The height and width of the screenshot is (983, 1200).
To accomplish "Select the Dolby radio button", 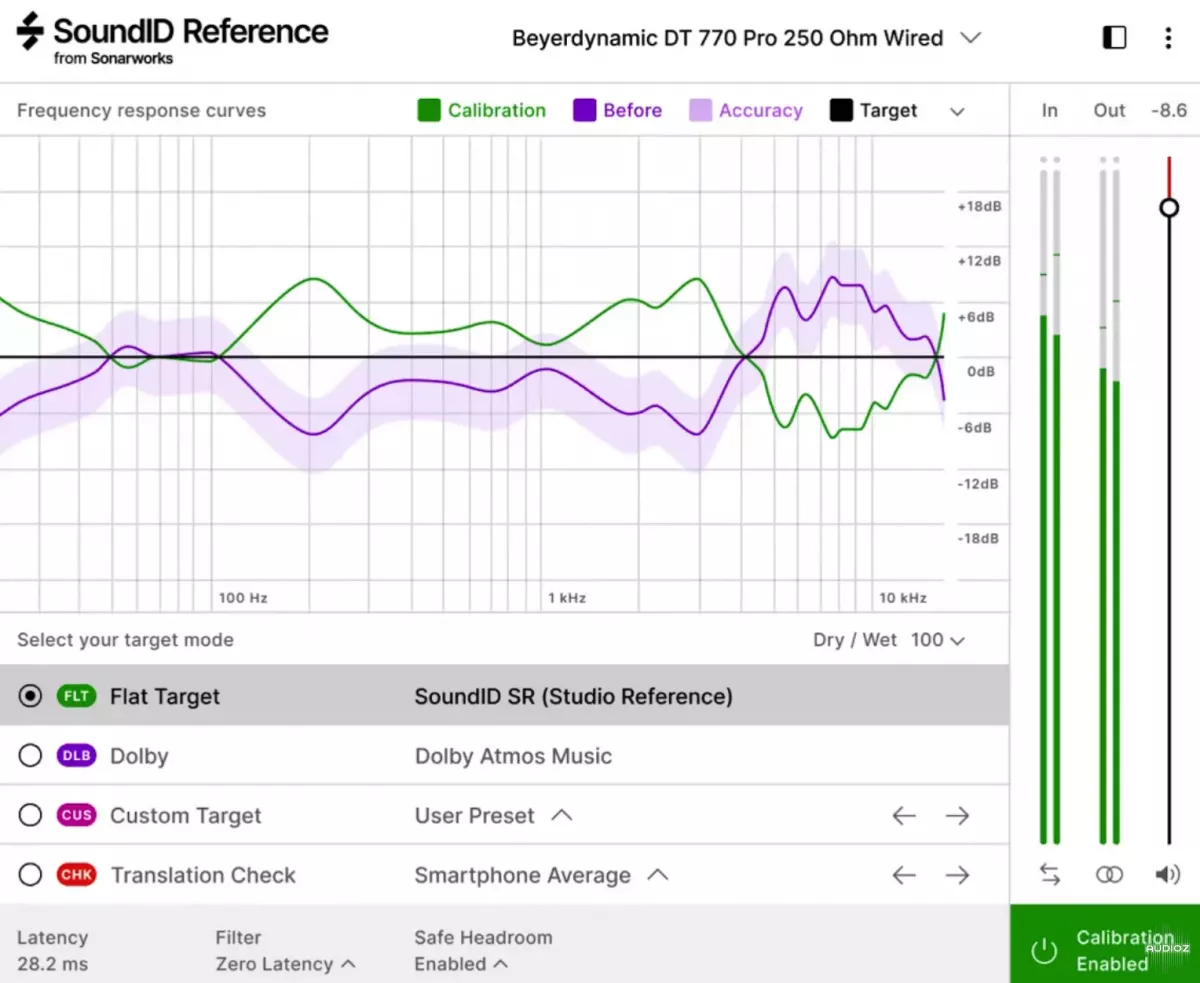I will [31, 756].
